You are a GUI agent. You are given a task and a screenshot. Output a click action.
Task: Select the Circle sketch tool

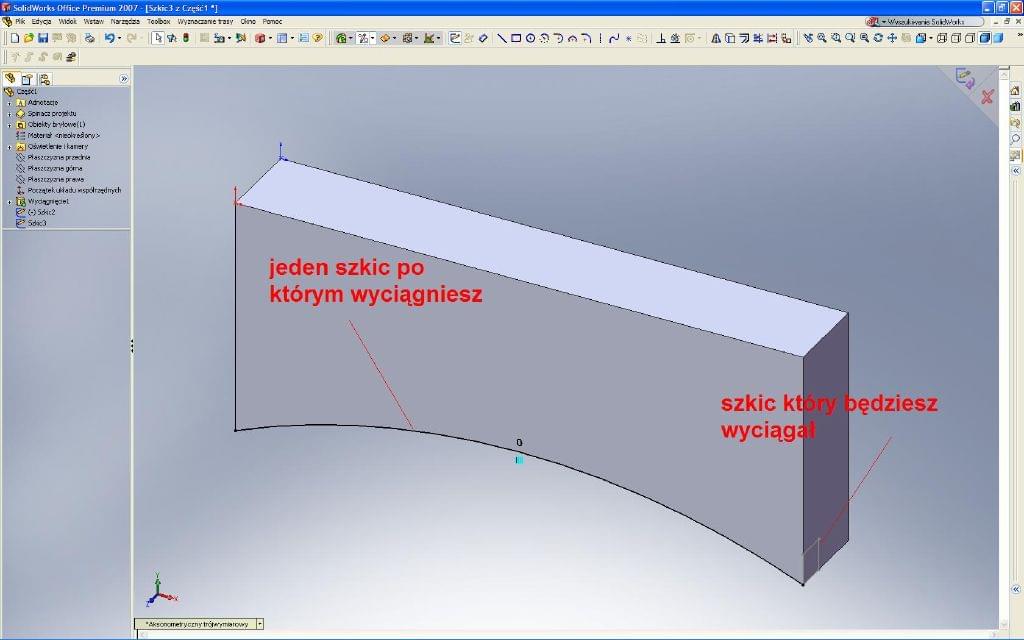tap(530, 39)
